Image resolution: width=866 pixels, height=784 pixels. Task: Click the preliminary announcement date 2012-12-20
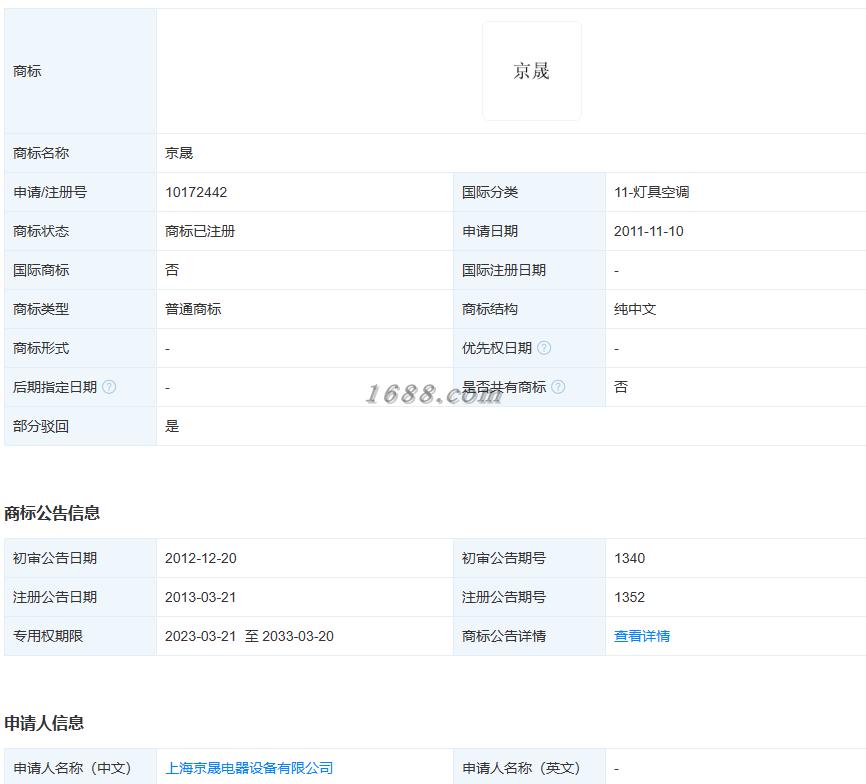[x=200, y=558]
